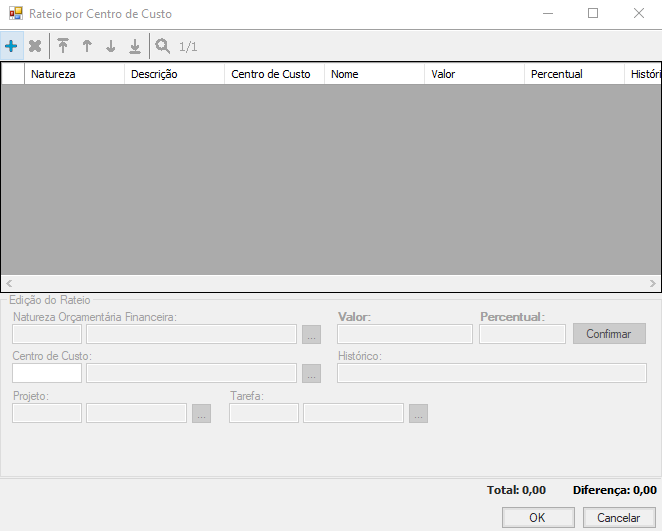Click the delete row X icon
Viewport: 662px width, 531px height.
click(35, 46)
